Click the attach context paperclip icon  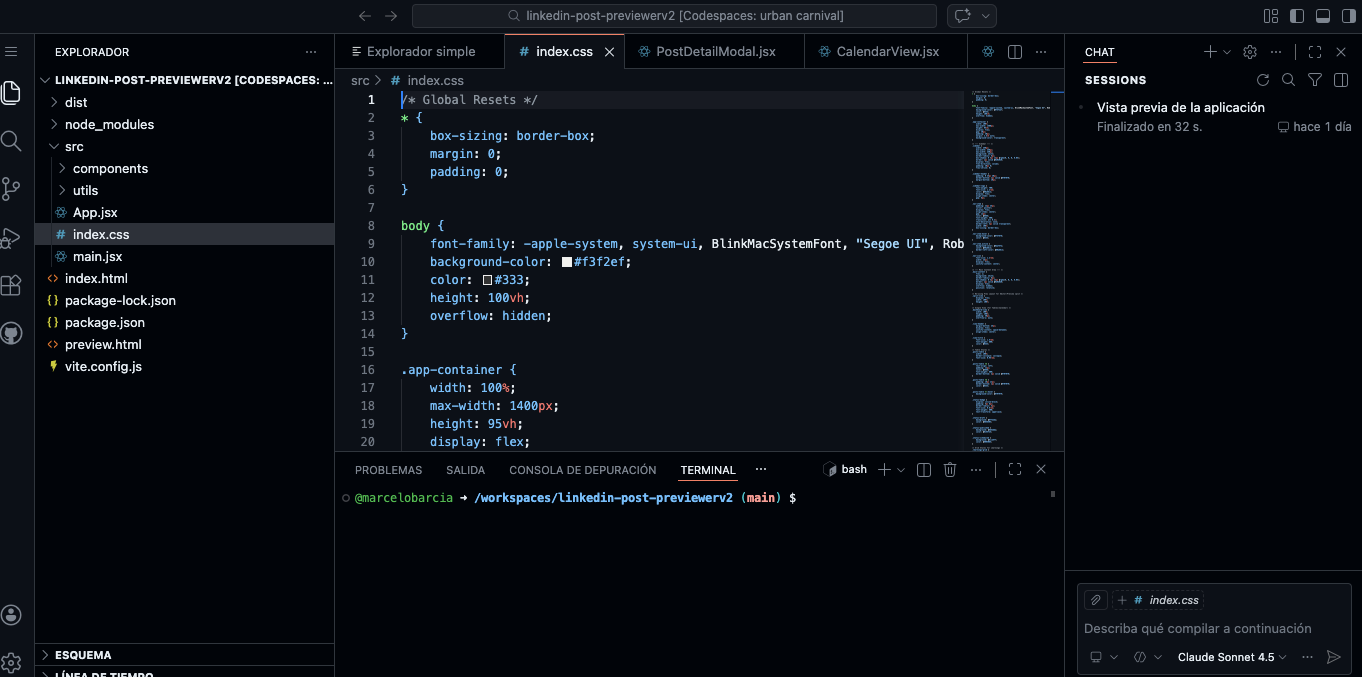pos(1096,600)
